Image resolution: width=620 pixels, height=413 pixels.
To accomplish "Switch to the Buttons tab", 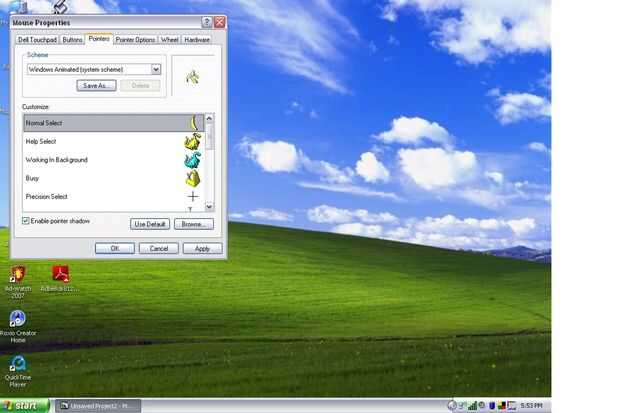I will 72,40.
